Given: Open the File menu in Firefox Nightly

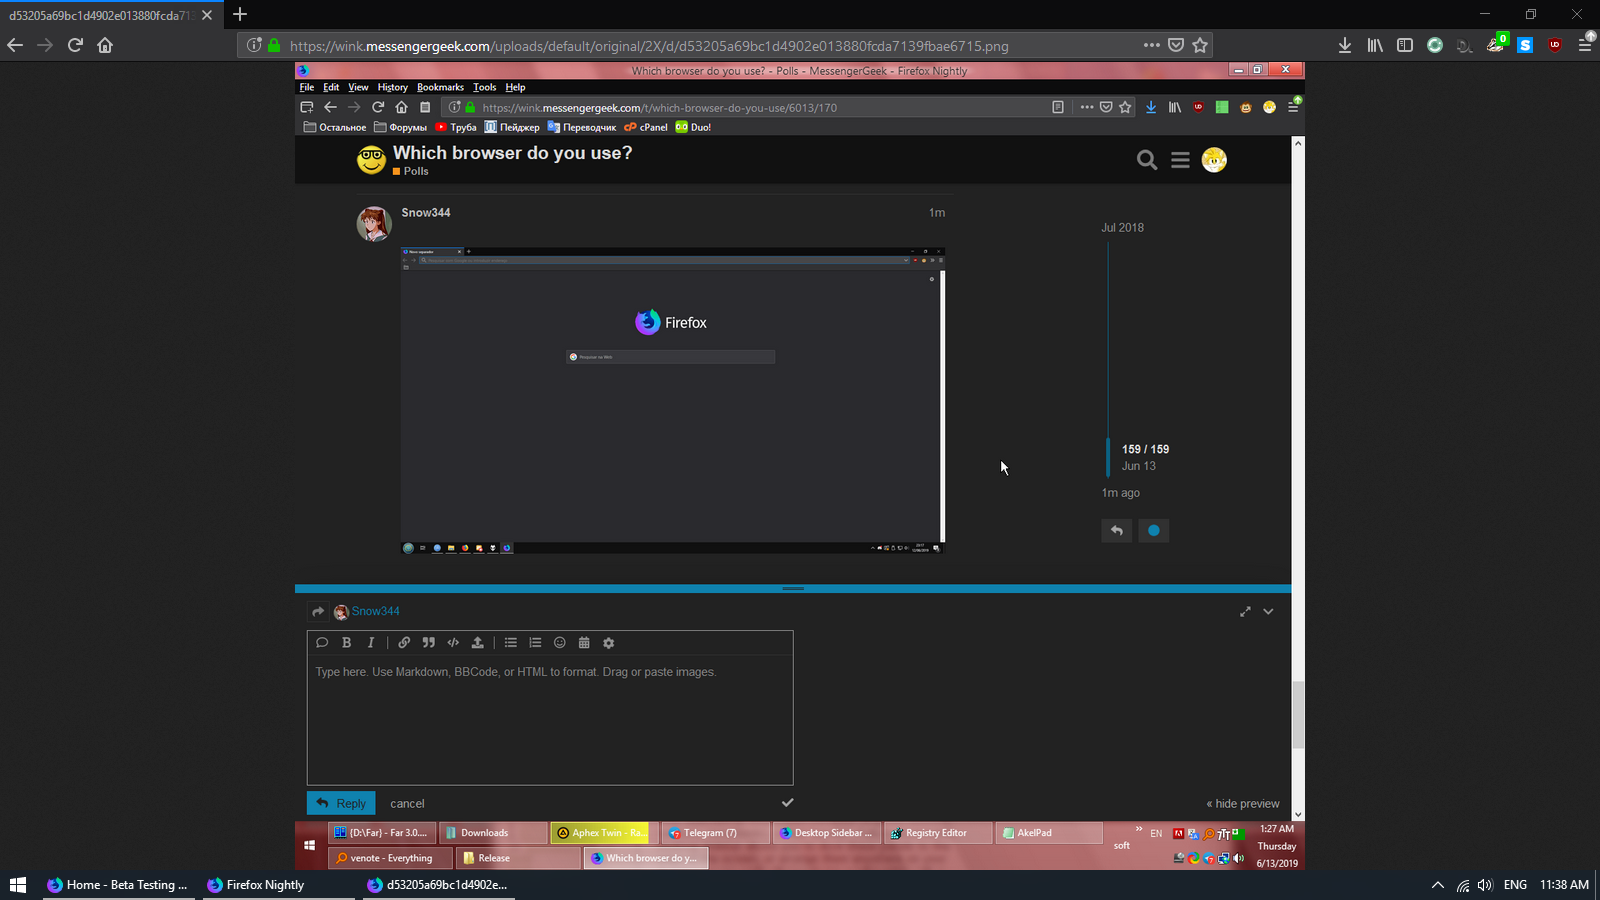Looking at the screenshot, I should point(307,87).
